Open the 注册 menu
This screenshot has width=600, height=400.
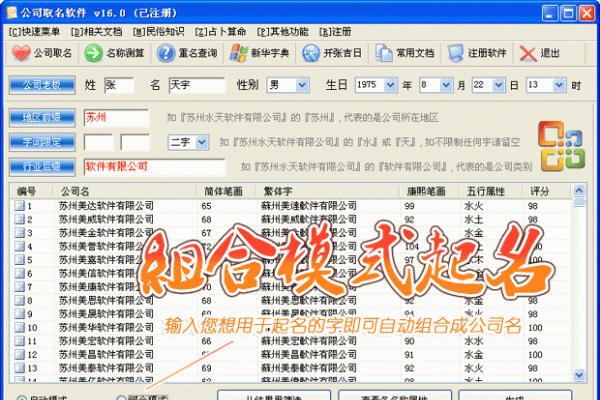[335, 31]
